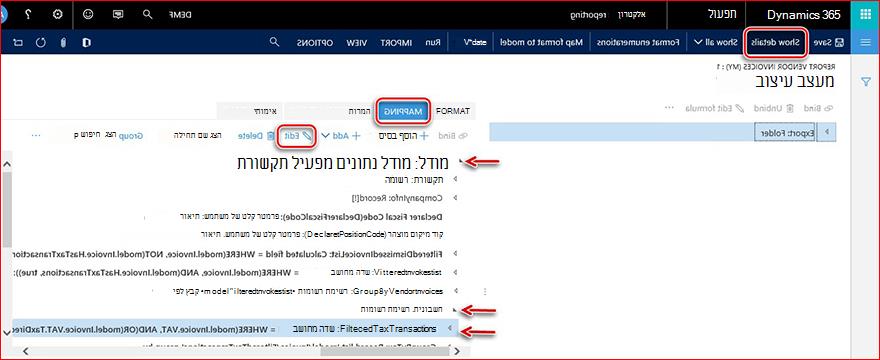
Task: Click the search magnifier in the blue action bar
Action: (x=274, y=42)
